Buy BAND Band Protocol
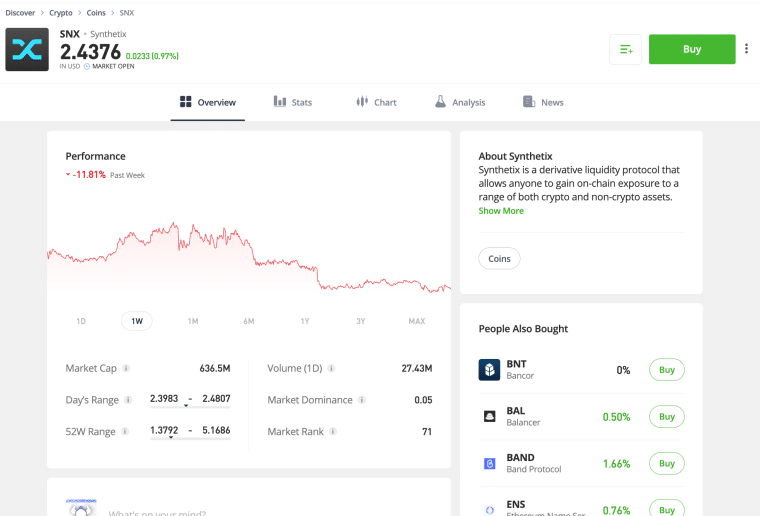This screenshot has width=760, height=516. tap(667, 464)
